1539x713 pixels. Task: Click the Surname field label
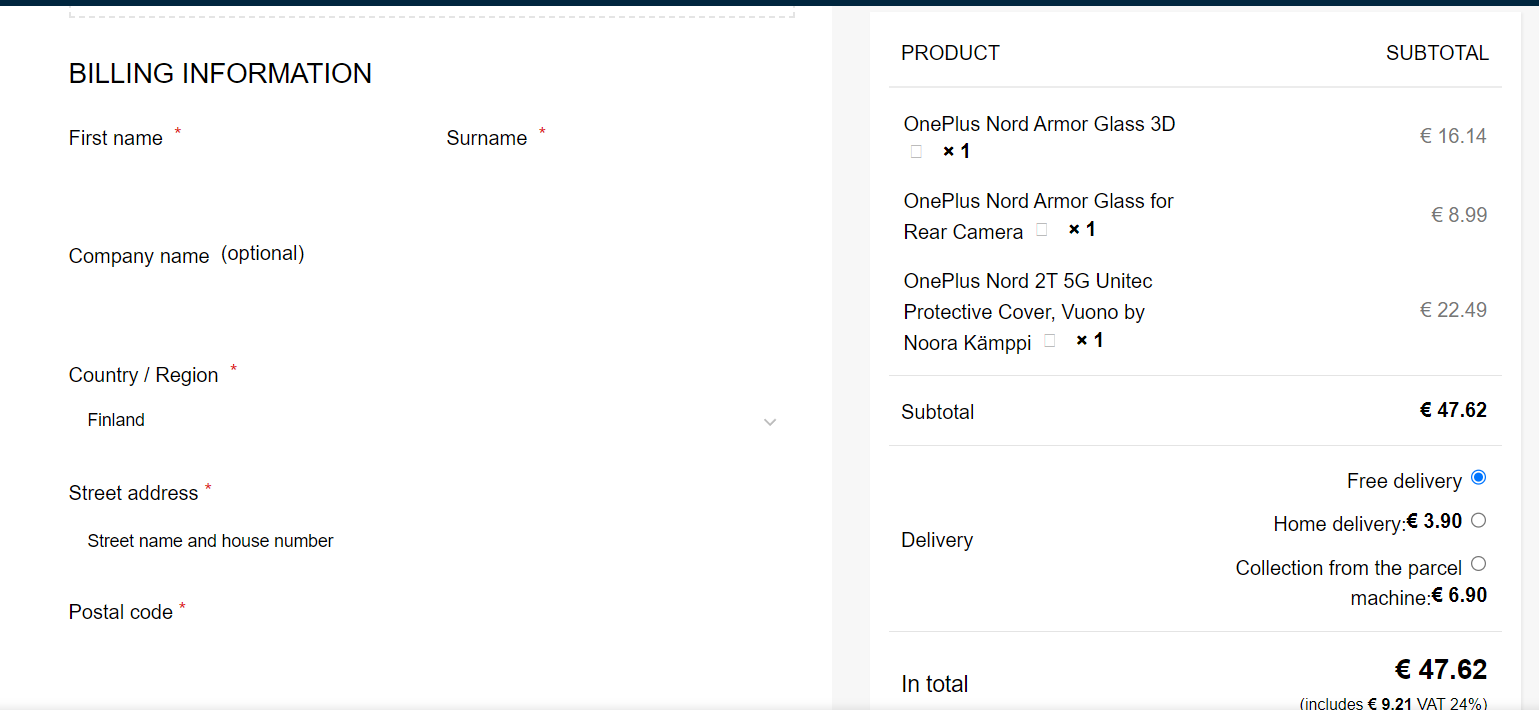(487, 139)
